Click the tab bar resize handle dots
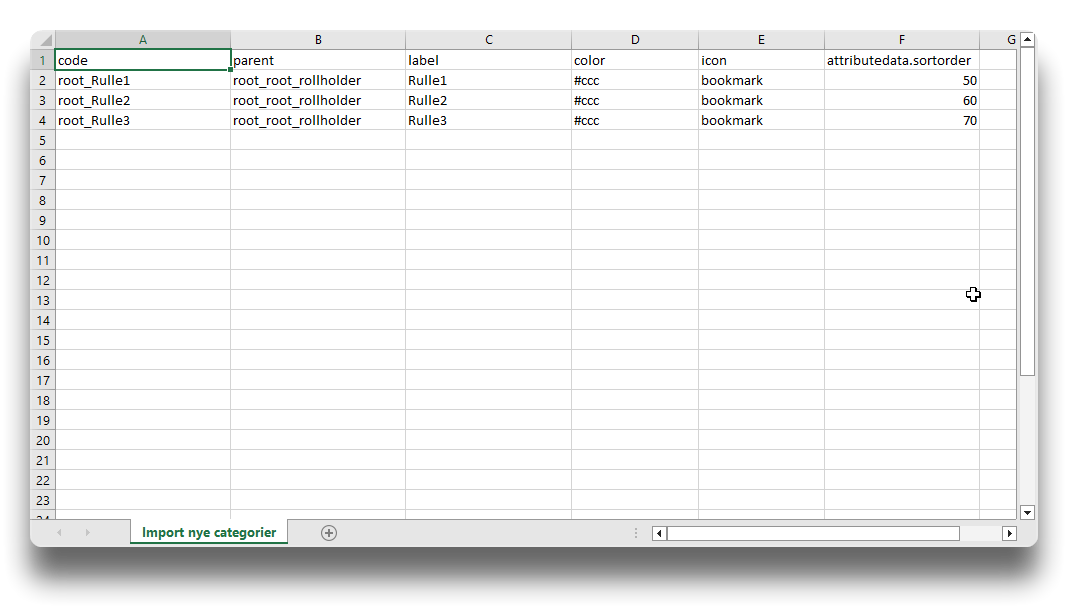 [636, 533]
